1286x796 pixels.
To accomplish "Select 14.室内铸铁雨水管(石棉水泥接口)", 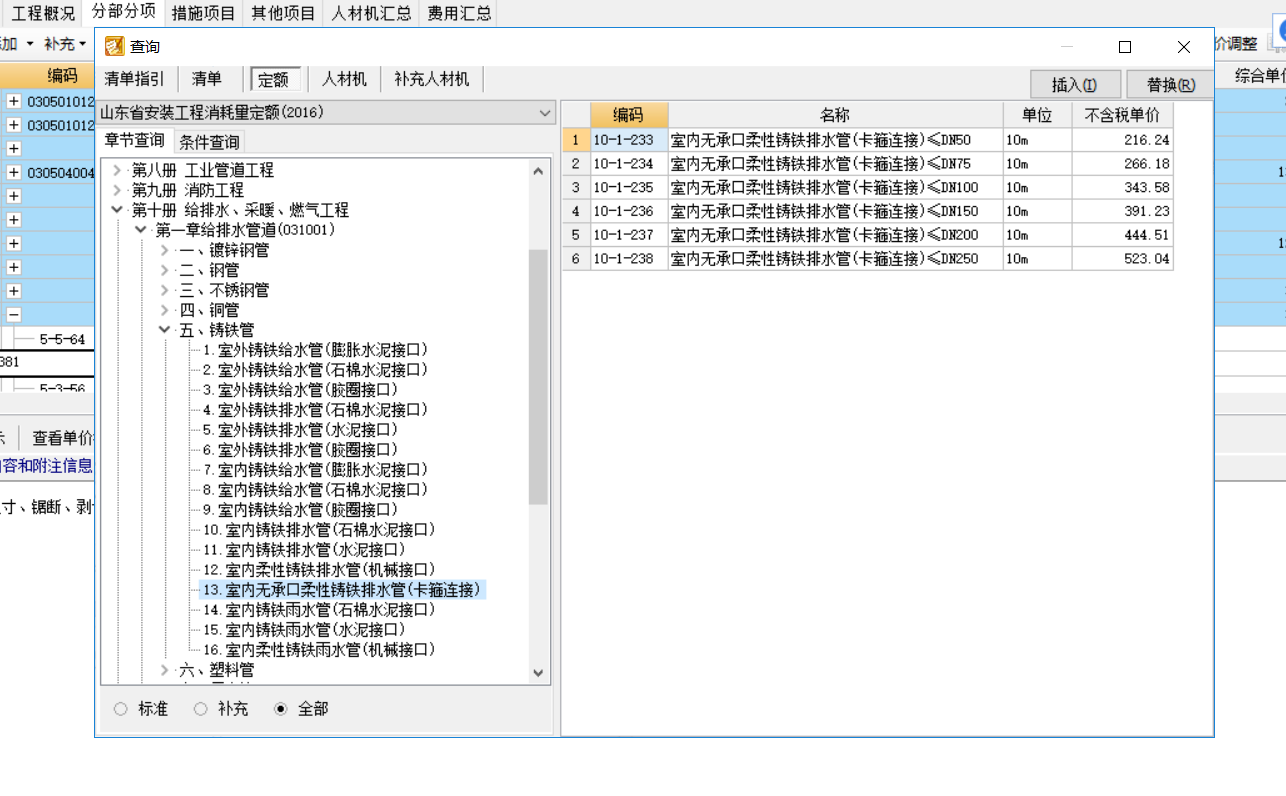I will [x=319, y=610].
